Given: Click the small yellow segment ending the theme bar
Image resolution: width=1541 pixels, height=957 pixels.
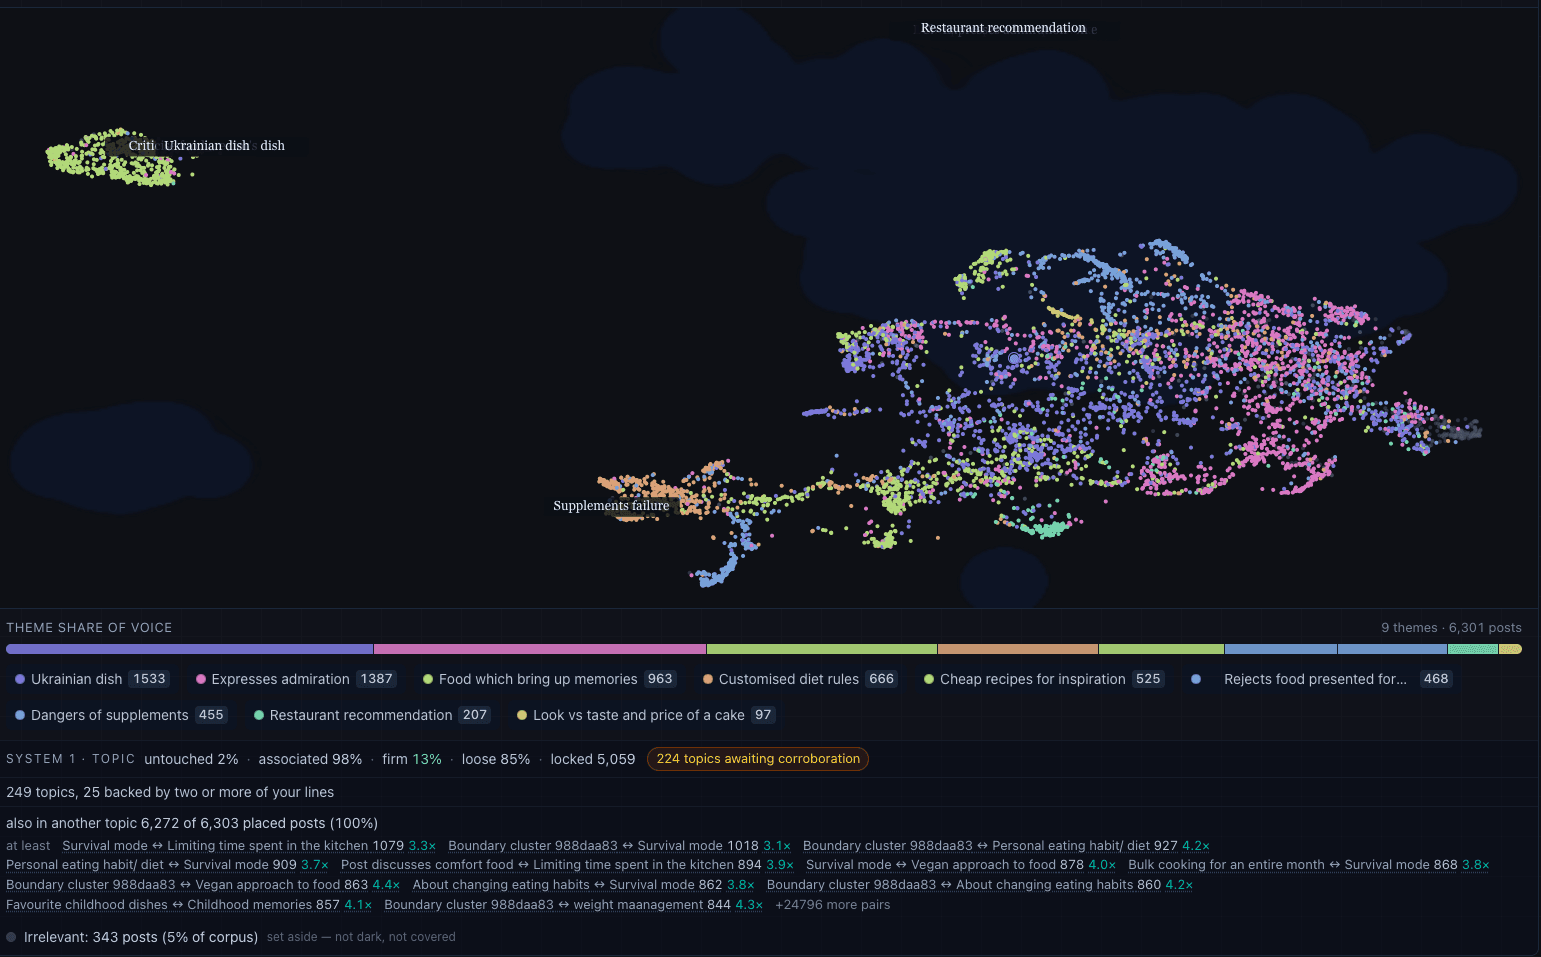Looking at the screenshot, I should click(1510, 649).
